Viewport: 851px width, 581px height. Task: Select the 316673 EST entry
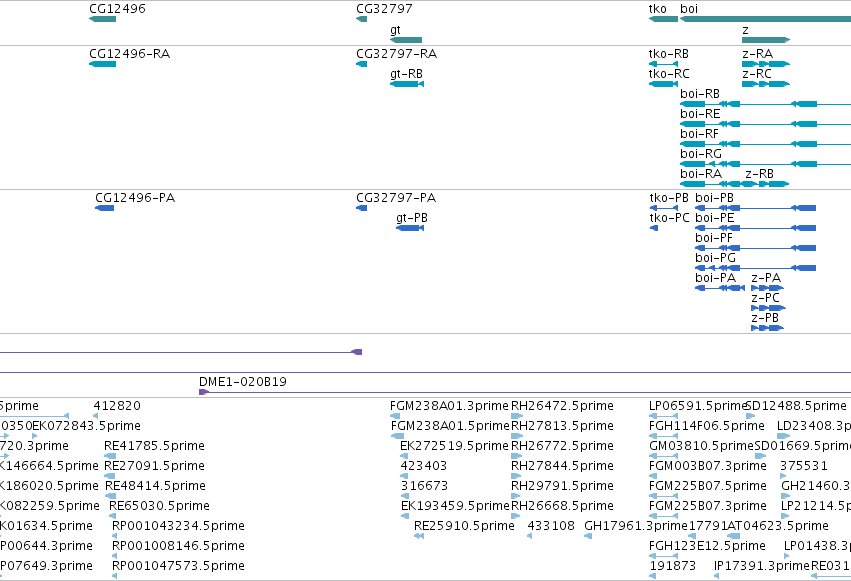point(404,496)
